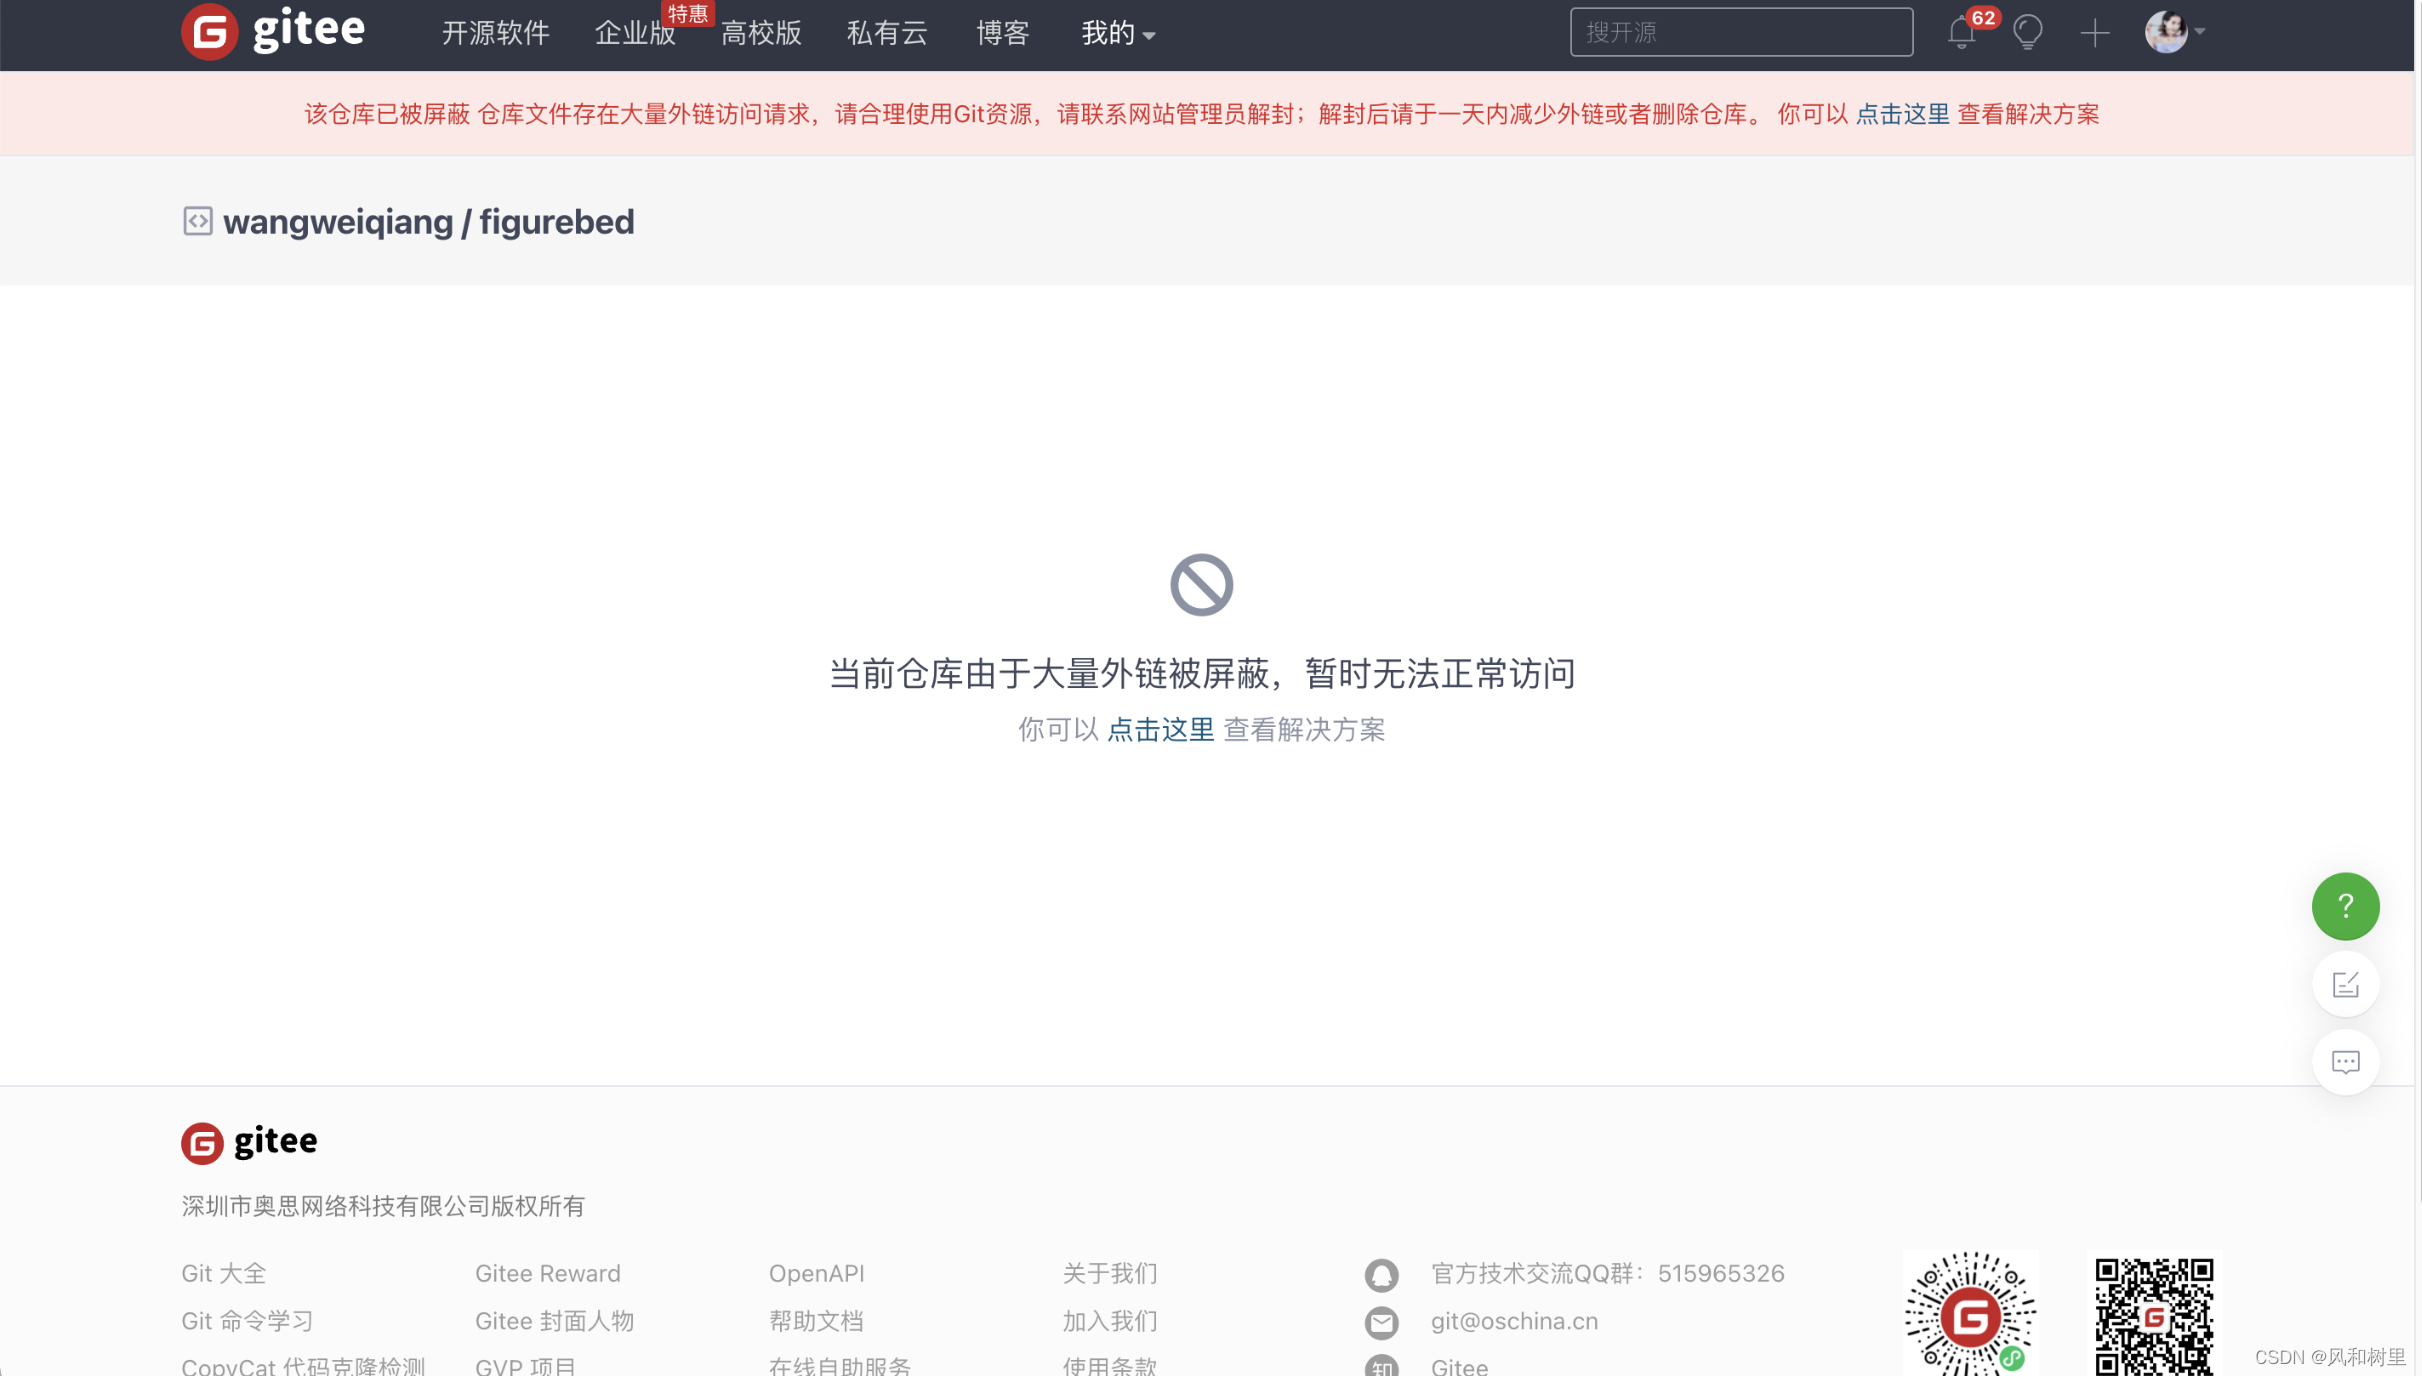The width and height of the screenshot is (2422, 1376).
Task: Click the lightbulb ideas icon
Action: (x=2028, y=33)
